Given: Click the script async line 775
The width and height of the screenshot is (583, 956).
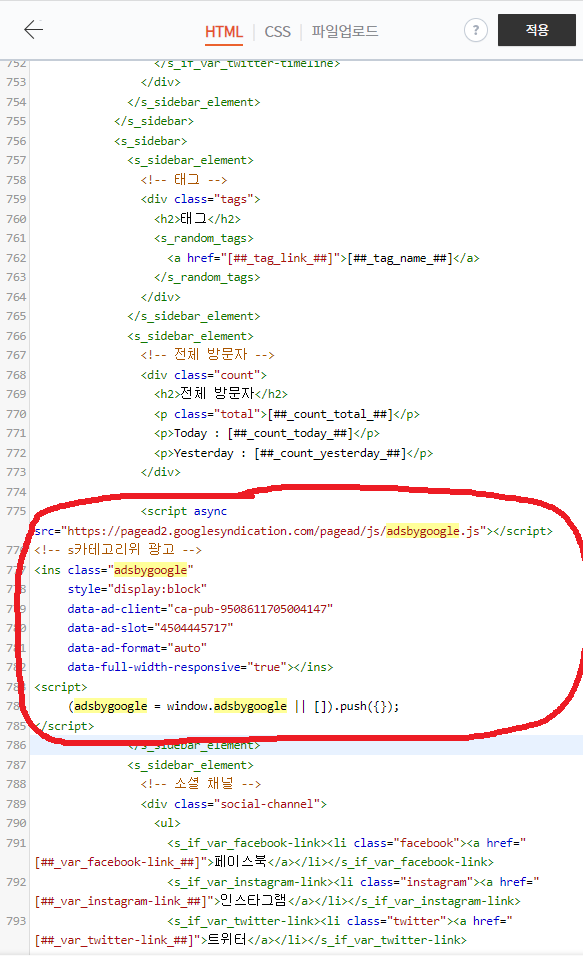Looking at the screenshot, I should click(x=184, y=512).
